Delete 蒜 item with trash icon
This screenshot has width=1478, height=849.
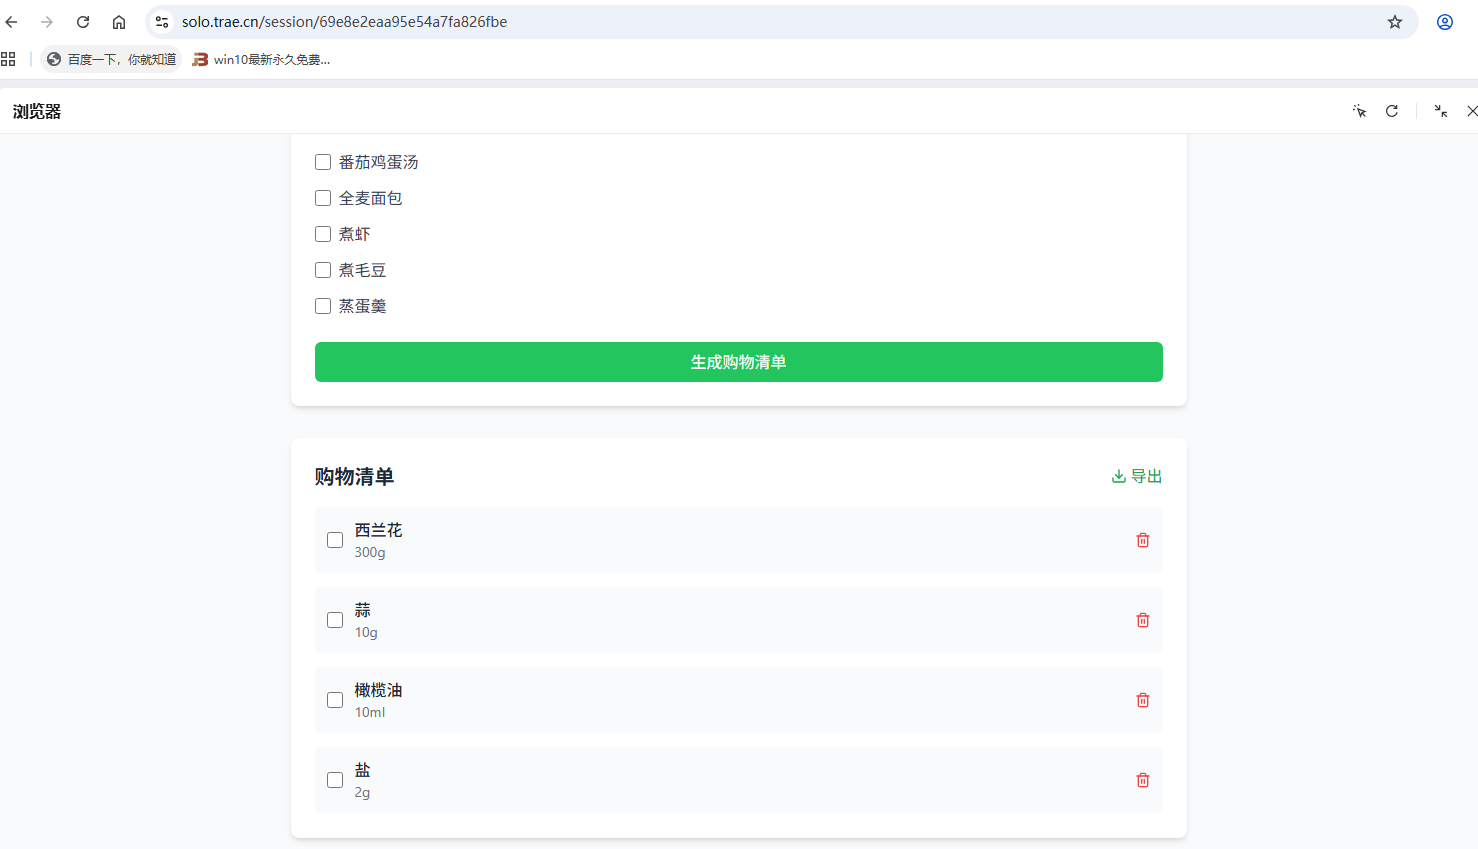[1142, 620]
